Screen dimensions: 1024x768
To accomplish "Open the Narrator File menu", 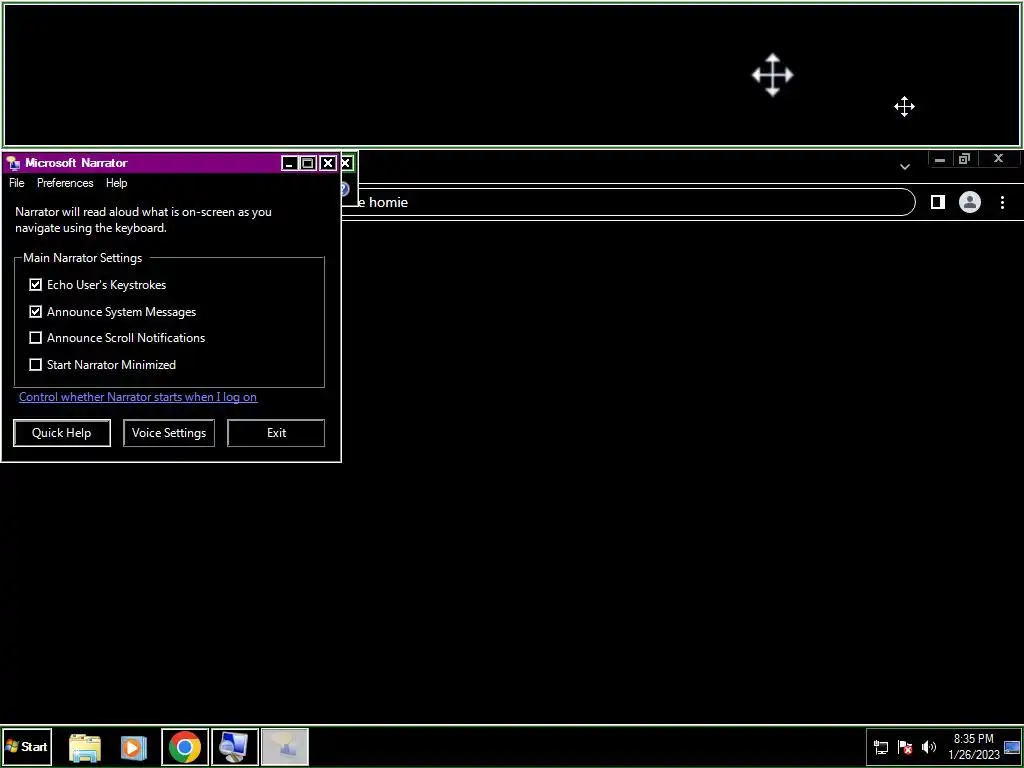I will 16,183.
